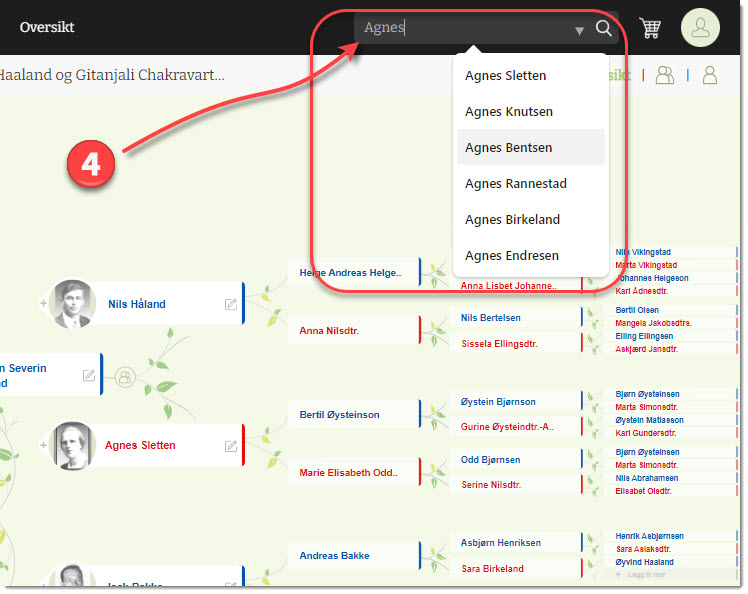Click the couple icon between the spouses
The height and width of the screenshot is (594, 748).
[x=125, y=376]
